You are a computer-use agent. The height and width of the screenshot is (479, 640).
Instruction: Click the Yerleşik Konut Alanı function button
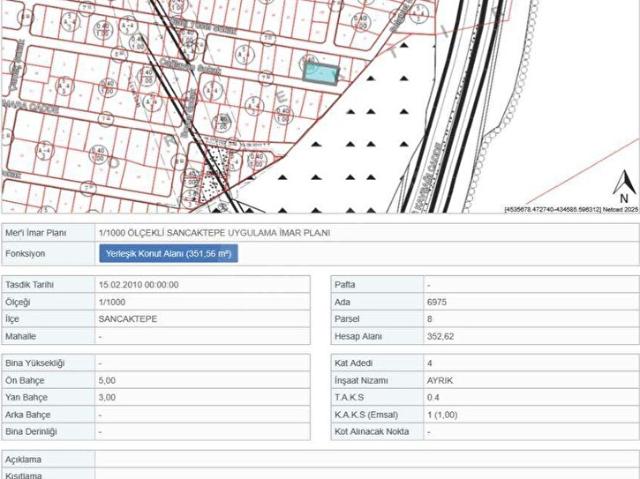pyautogui.click(x=168, y=254)
